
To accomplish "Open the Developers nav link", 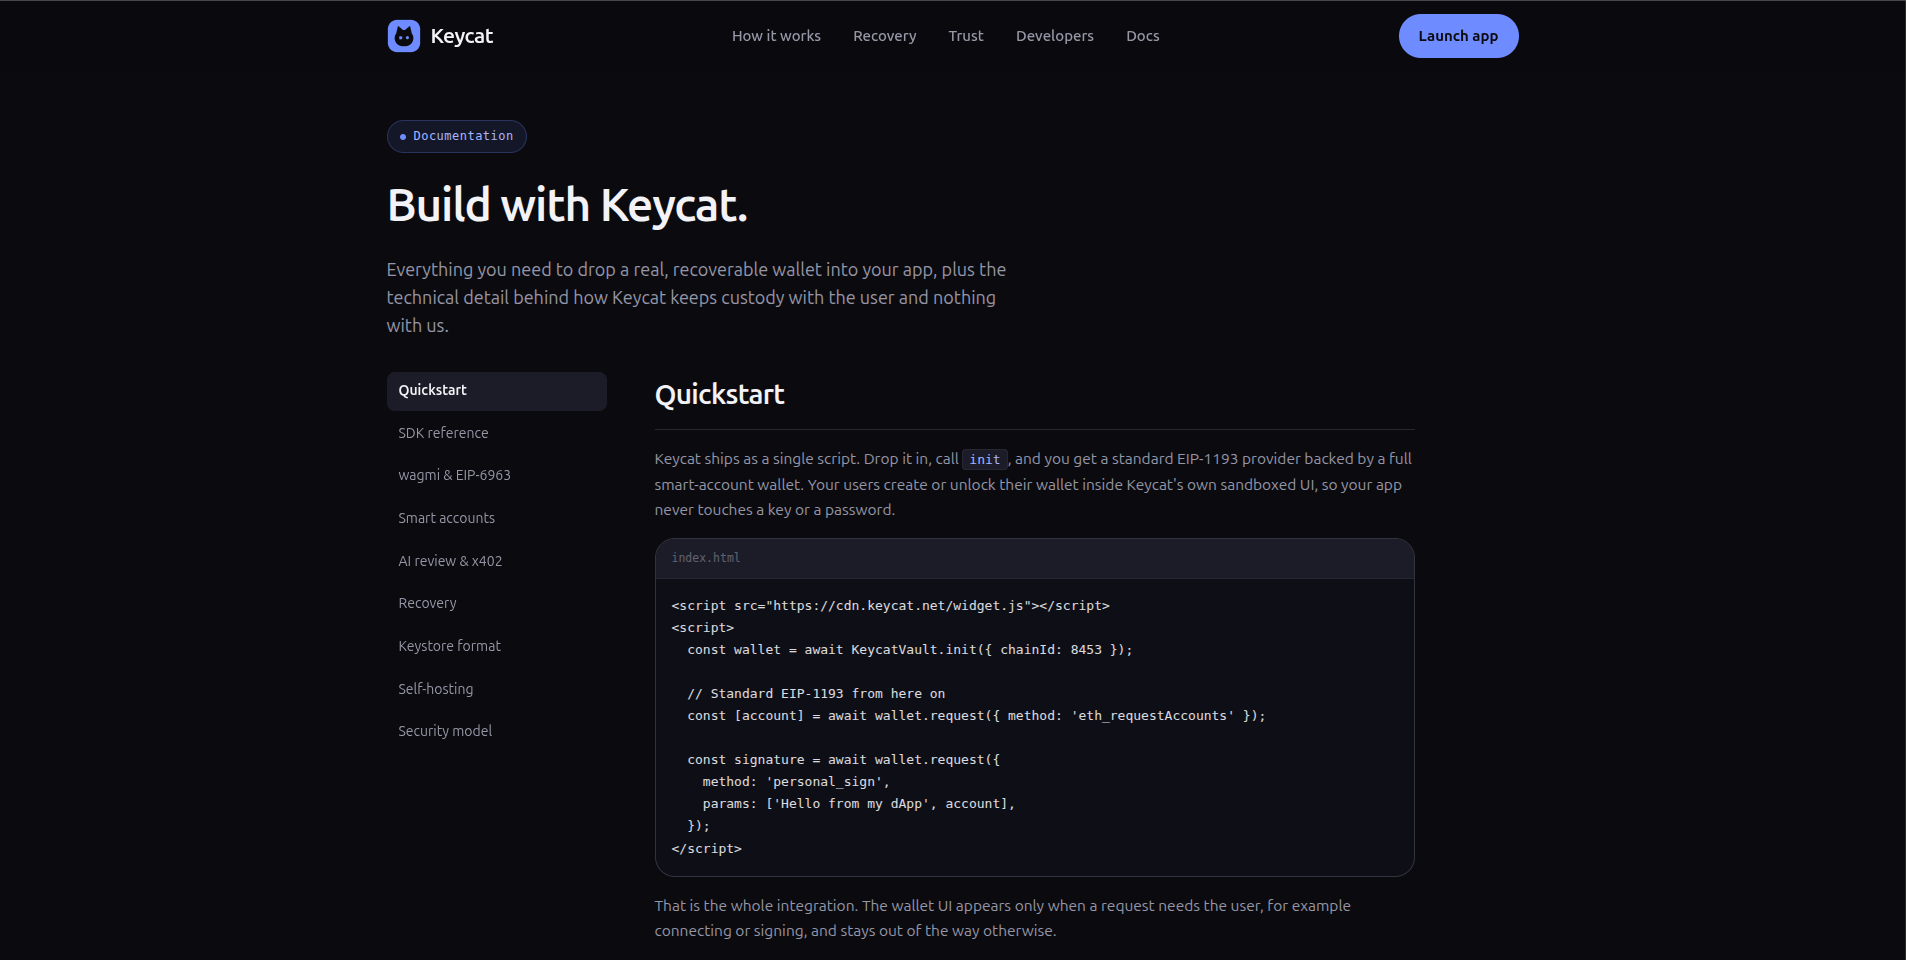I will pos(1055,36).
